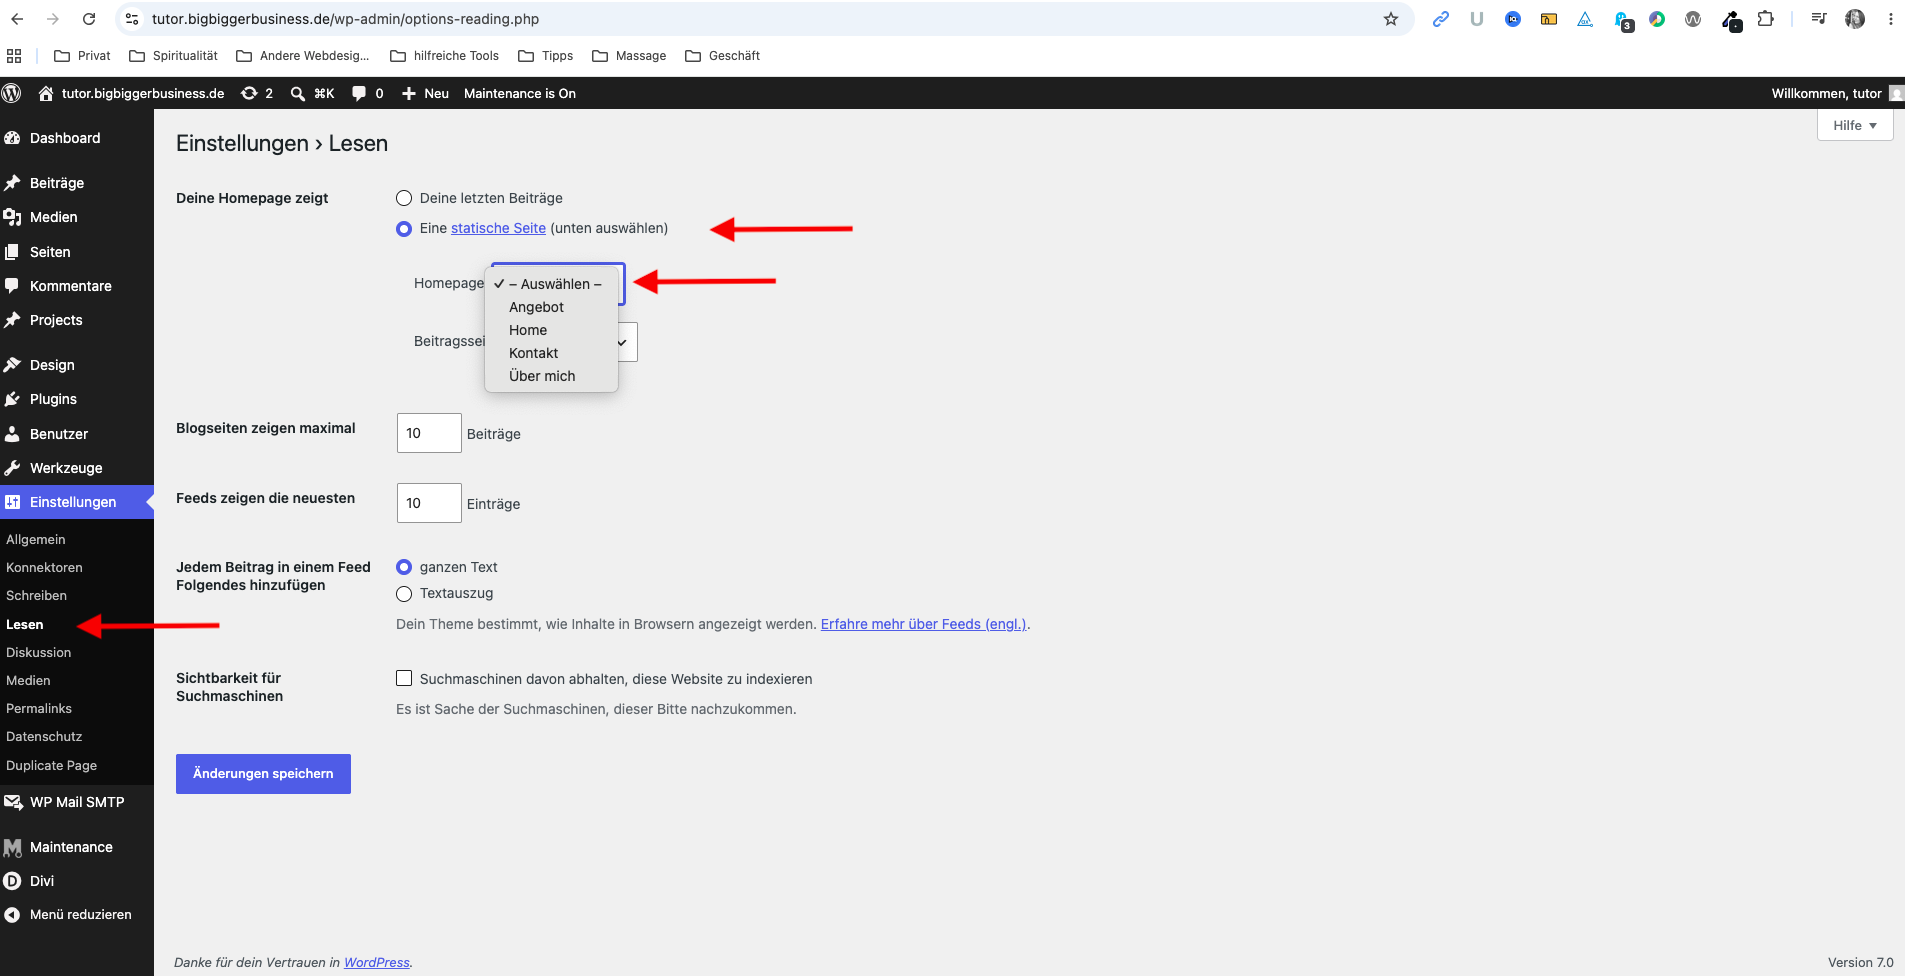Choose '– Auswählen –' in Homepage dropdown
Image resolution: width=1905 pixels, height=976 pixels.
(551, 284)
